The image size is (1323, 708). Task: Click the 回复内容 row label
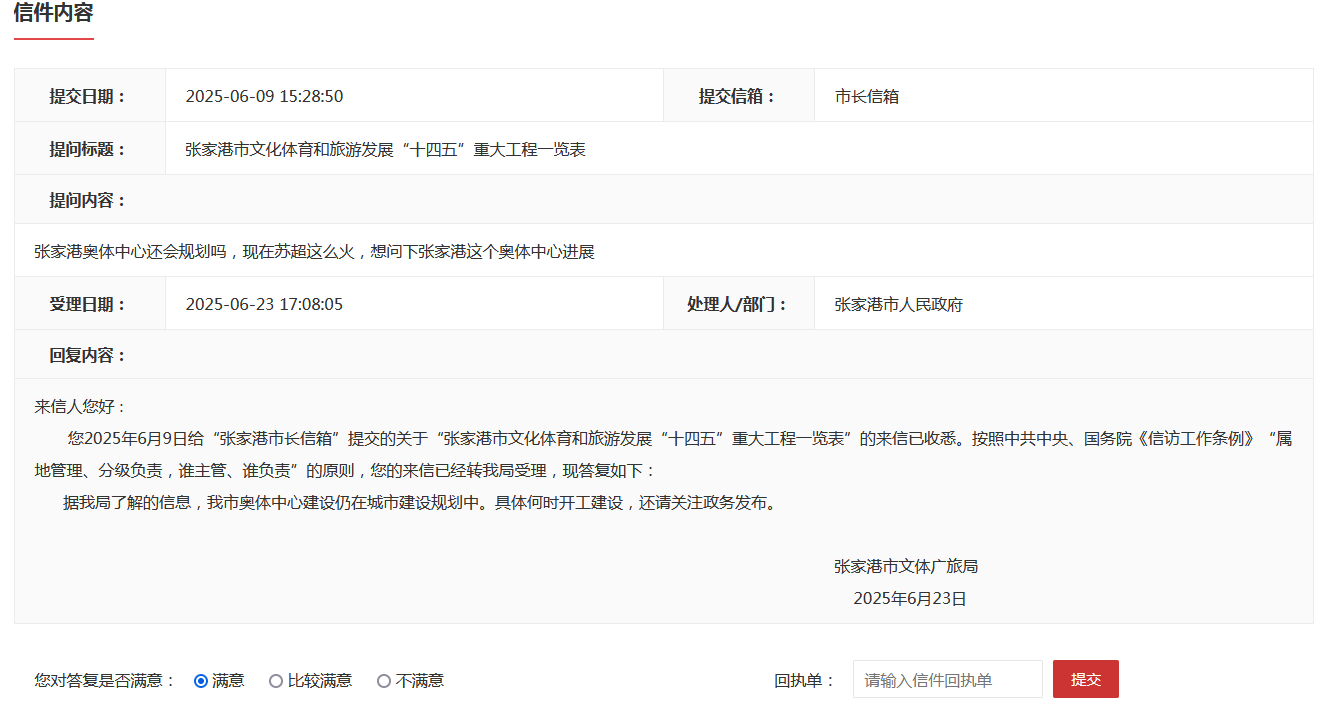(88, 355)
